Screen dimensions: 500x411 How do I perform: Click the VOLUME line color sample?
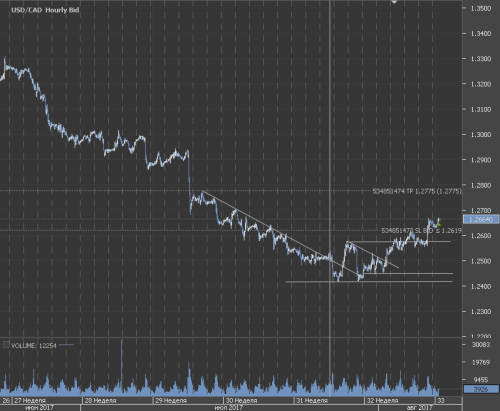[67, 345]
